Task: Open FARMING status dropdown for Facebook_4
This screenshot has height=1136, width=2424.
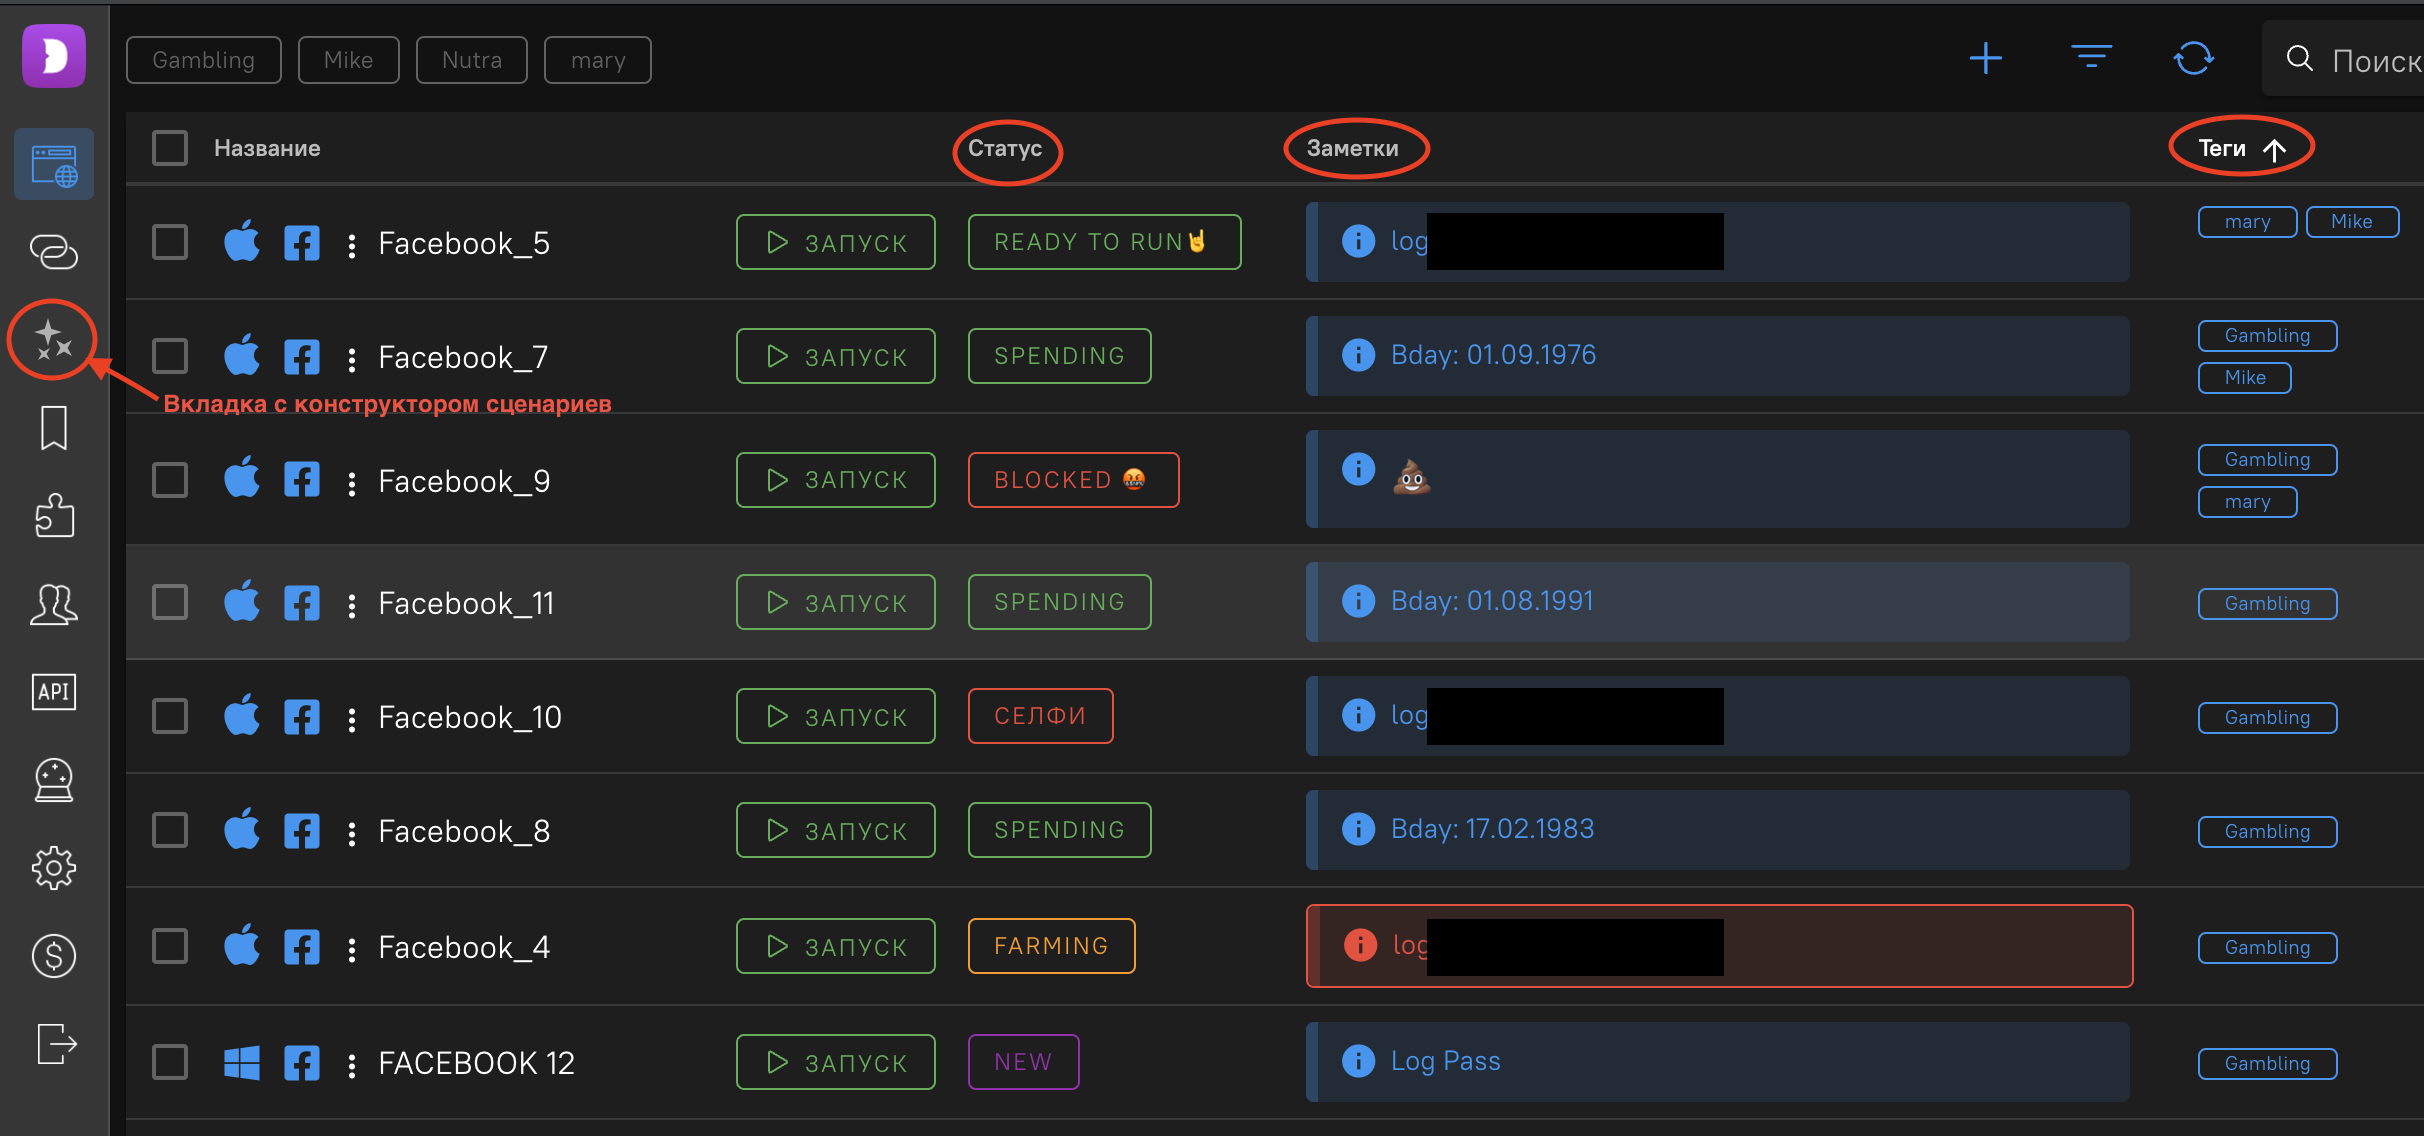Action: pyautogui.click(x=1051, y=946)
